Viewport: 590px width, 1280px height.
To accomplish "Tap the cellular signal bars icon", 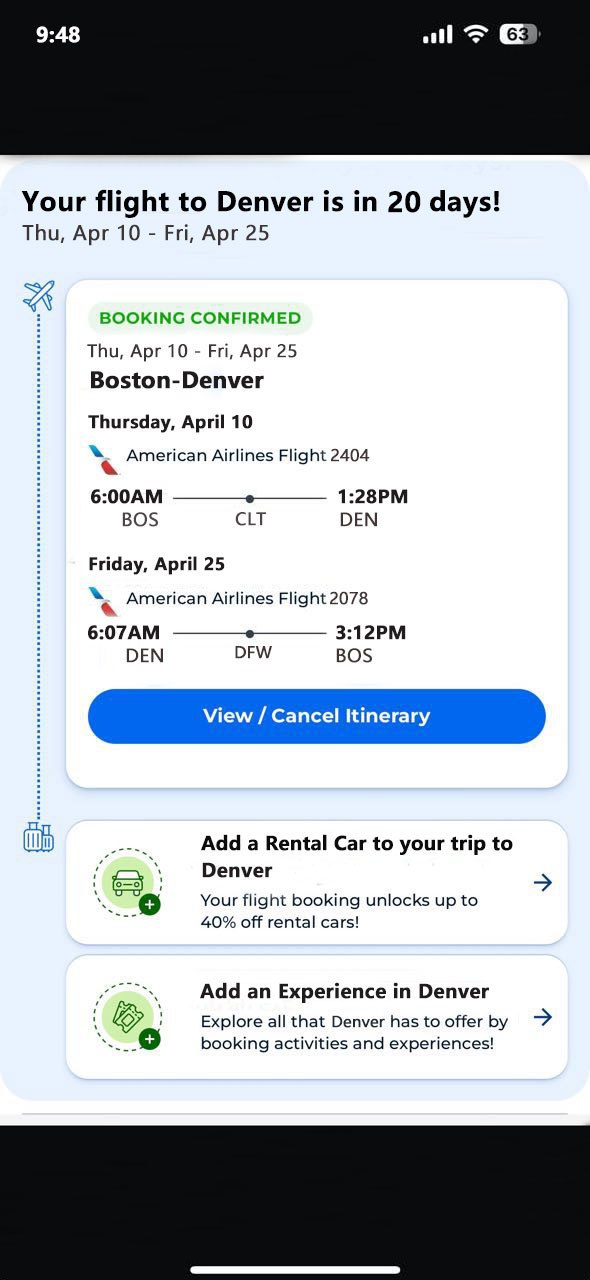I will coord(438,35).
